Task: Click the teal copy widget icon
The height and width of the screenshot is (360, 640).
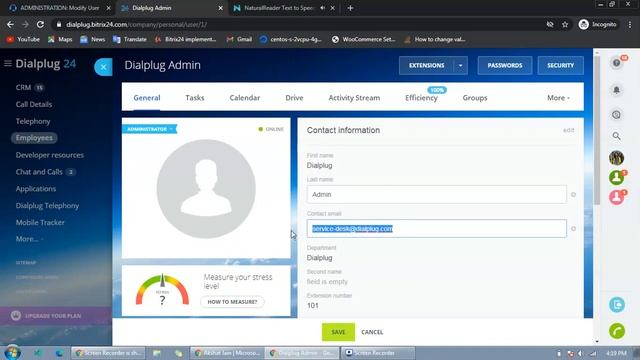Action: coord(617,304)
